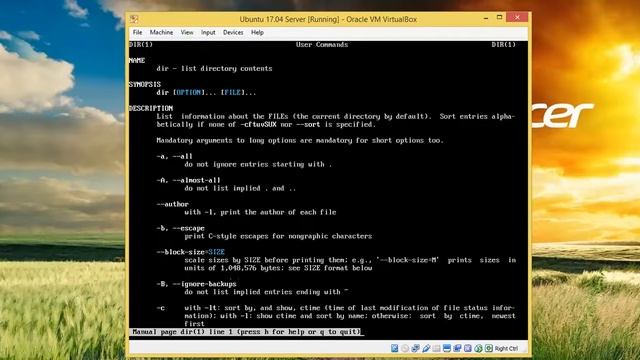Click the VirtualBox icon in title bar
This screenshot has height=360, width=640.
click(x=134, y=19)
